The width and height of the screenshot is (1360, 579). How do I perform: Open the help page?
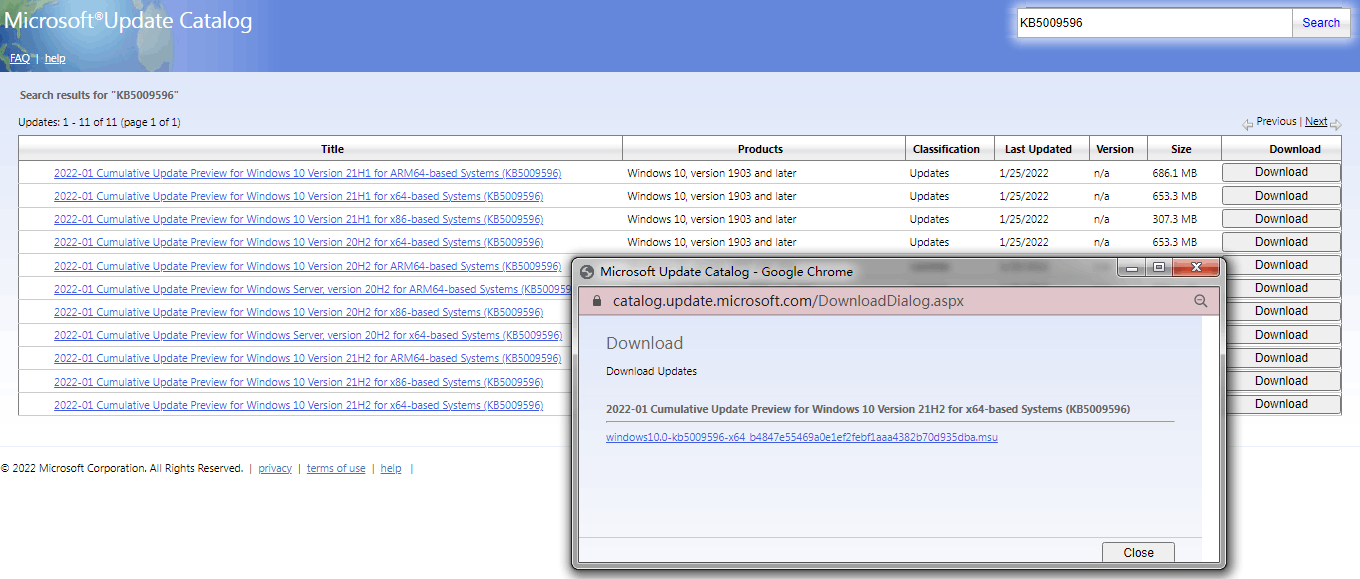coord(54,58)
